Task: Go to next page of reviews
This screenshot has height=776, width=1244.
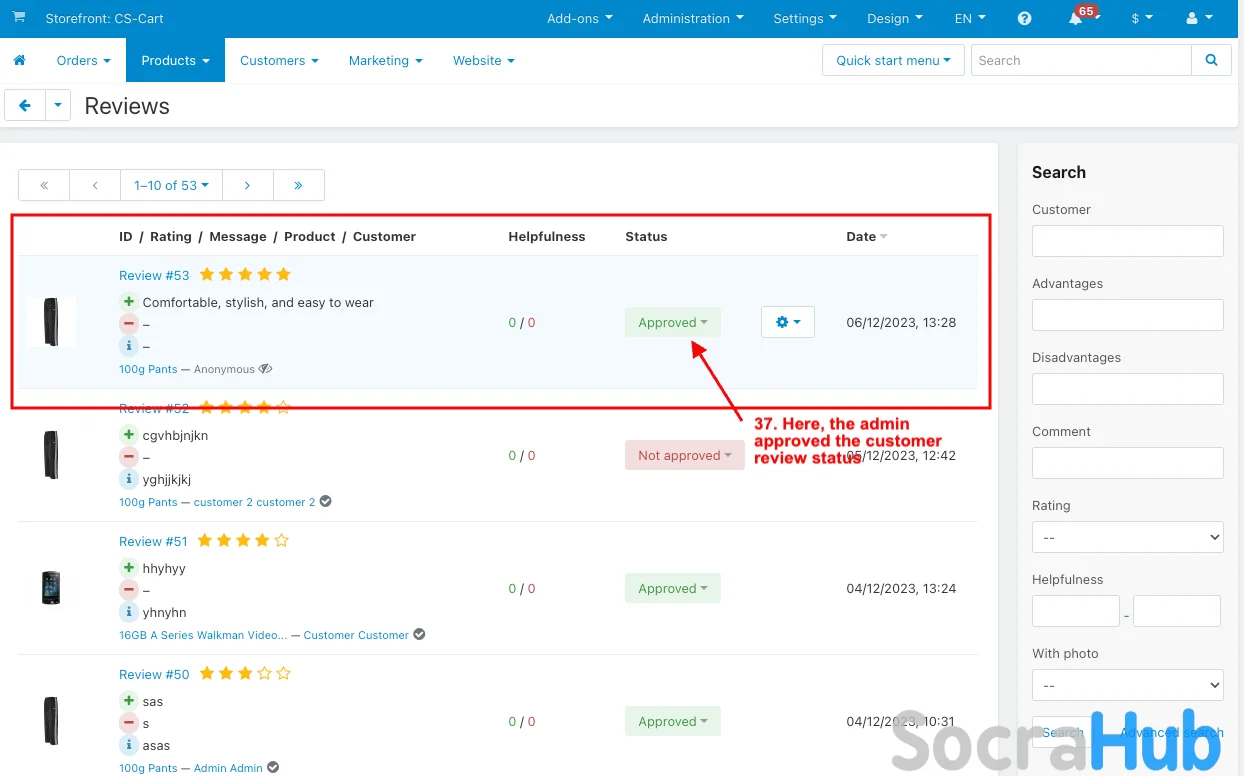Action: point(247,185)
